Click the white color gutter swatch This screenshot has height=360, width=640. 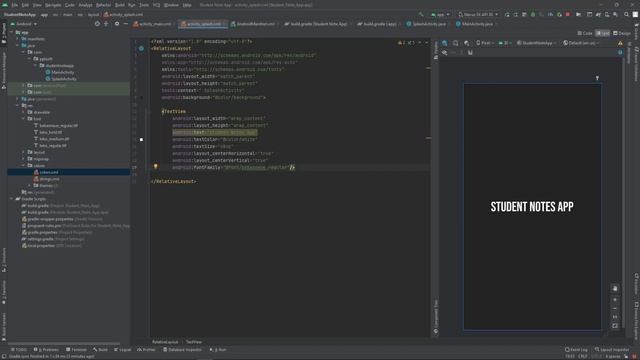click(x=141, y=140)
